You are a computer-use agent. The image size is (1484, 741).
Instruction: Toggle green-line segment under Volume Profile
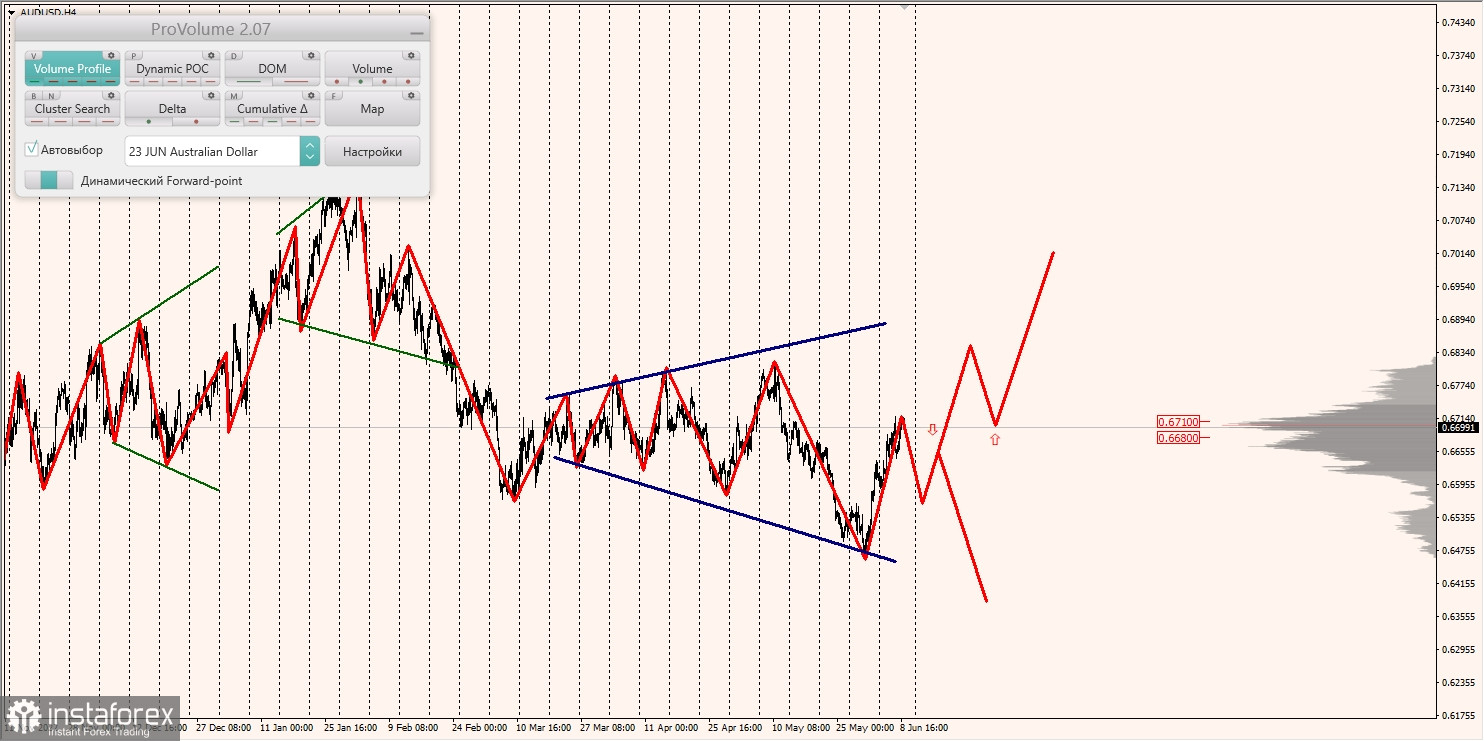(x=34, y=81)
